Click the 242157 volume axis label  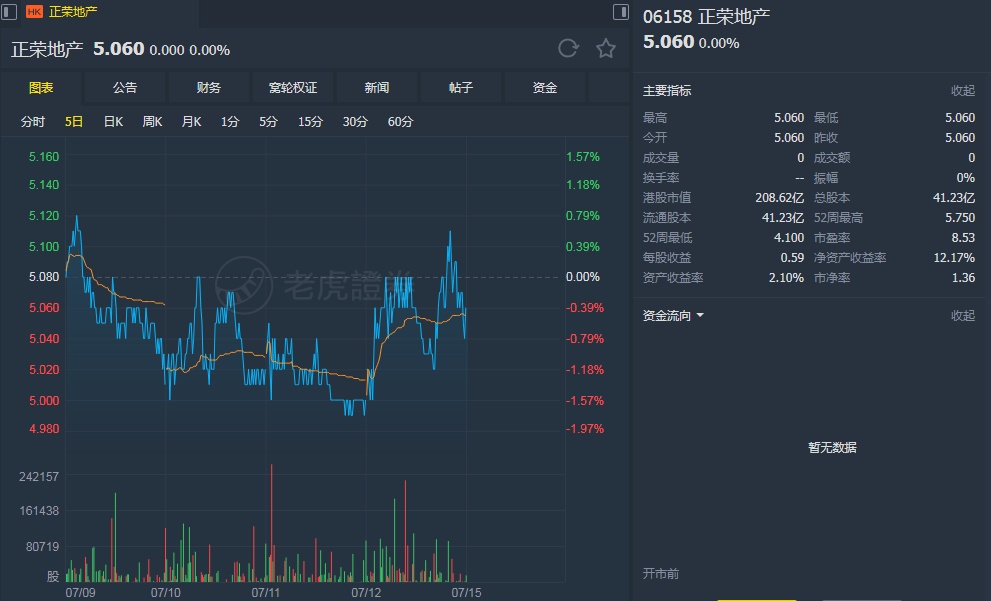(39, 477)
